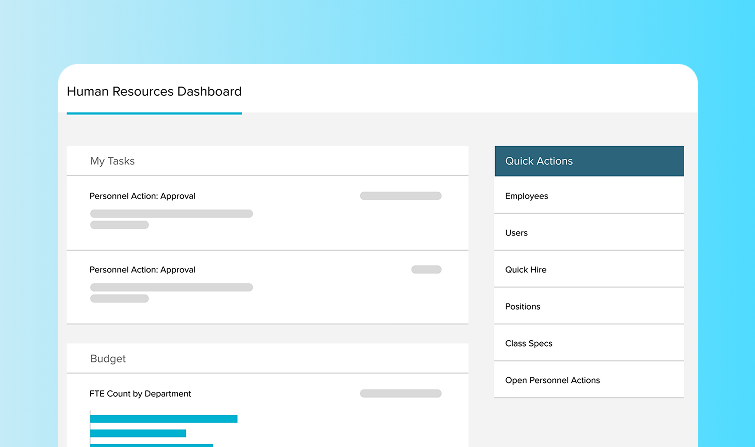Go to Positions in Quick Actions

pyautogui.click(x=589, y=306)
